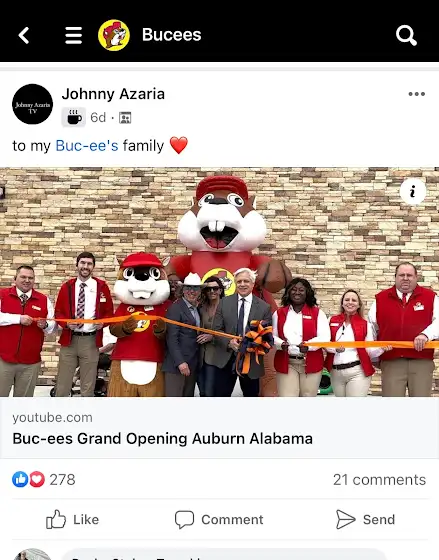Like the post
The height and width of the screenshot is (560, 439).
pyautogui.click(x=73, y=519)
